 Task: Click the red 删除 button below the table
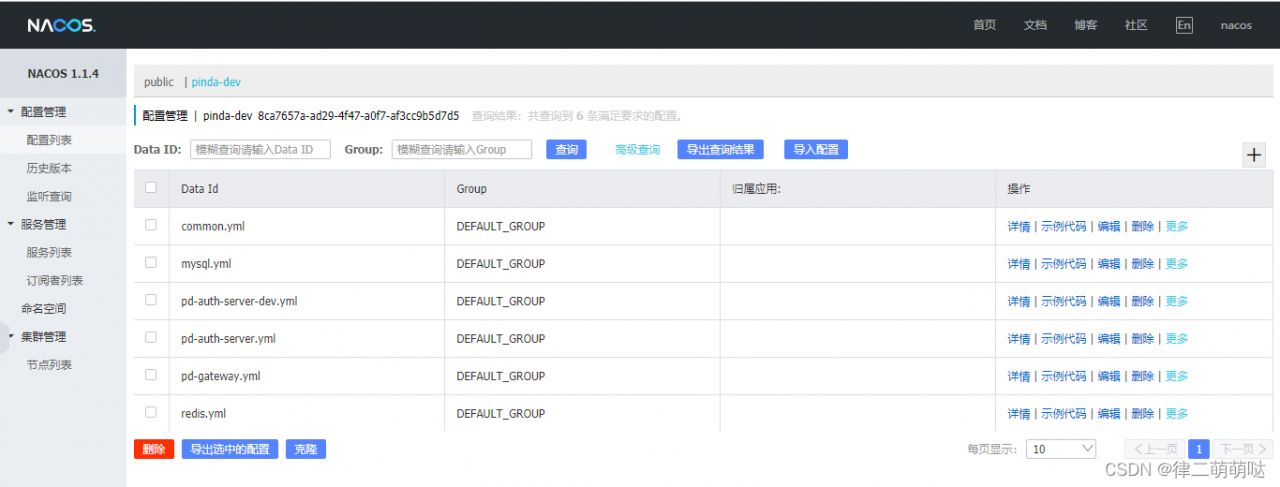pyautogui.click(x=154, y=449)
